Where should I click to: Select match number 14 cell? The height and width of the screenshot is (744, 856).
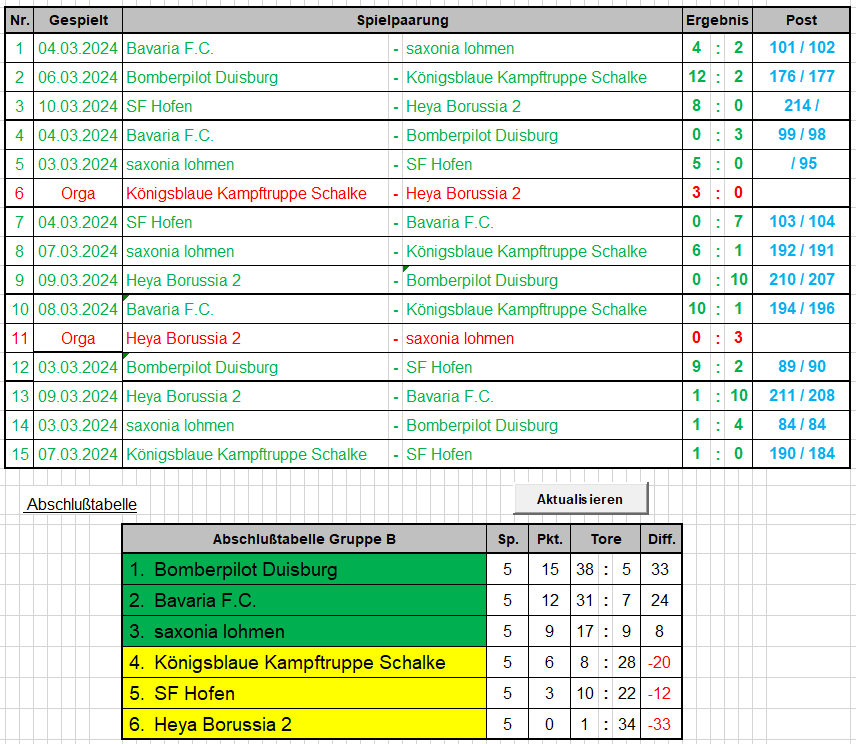[x=20, y=425]
